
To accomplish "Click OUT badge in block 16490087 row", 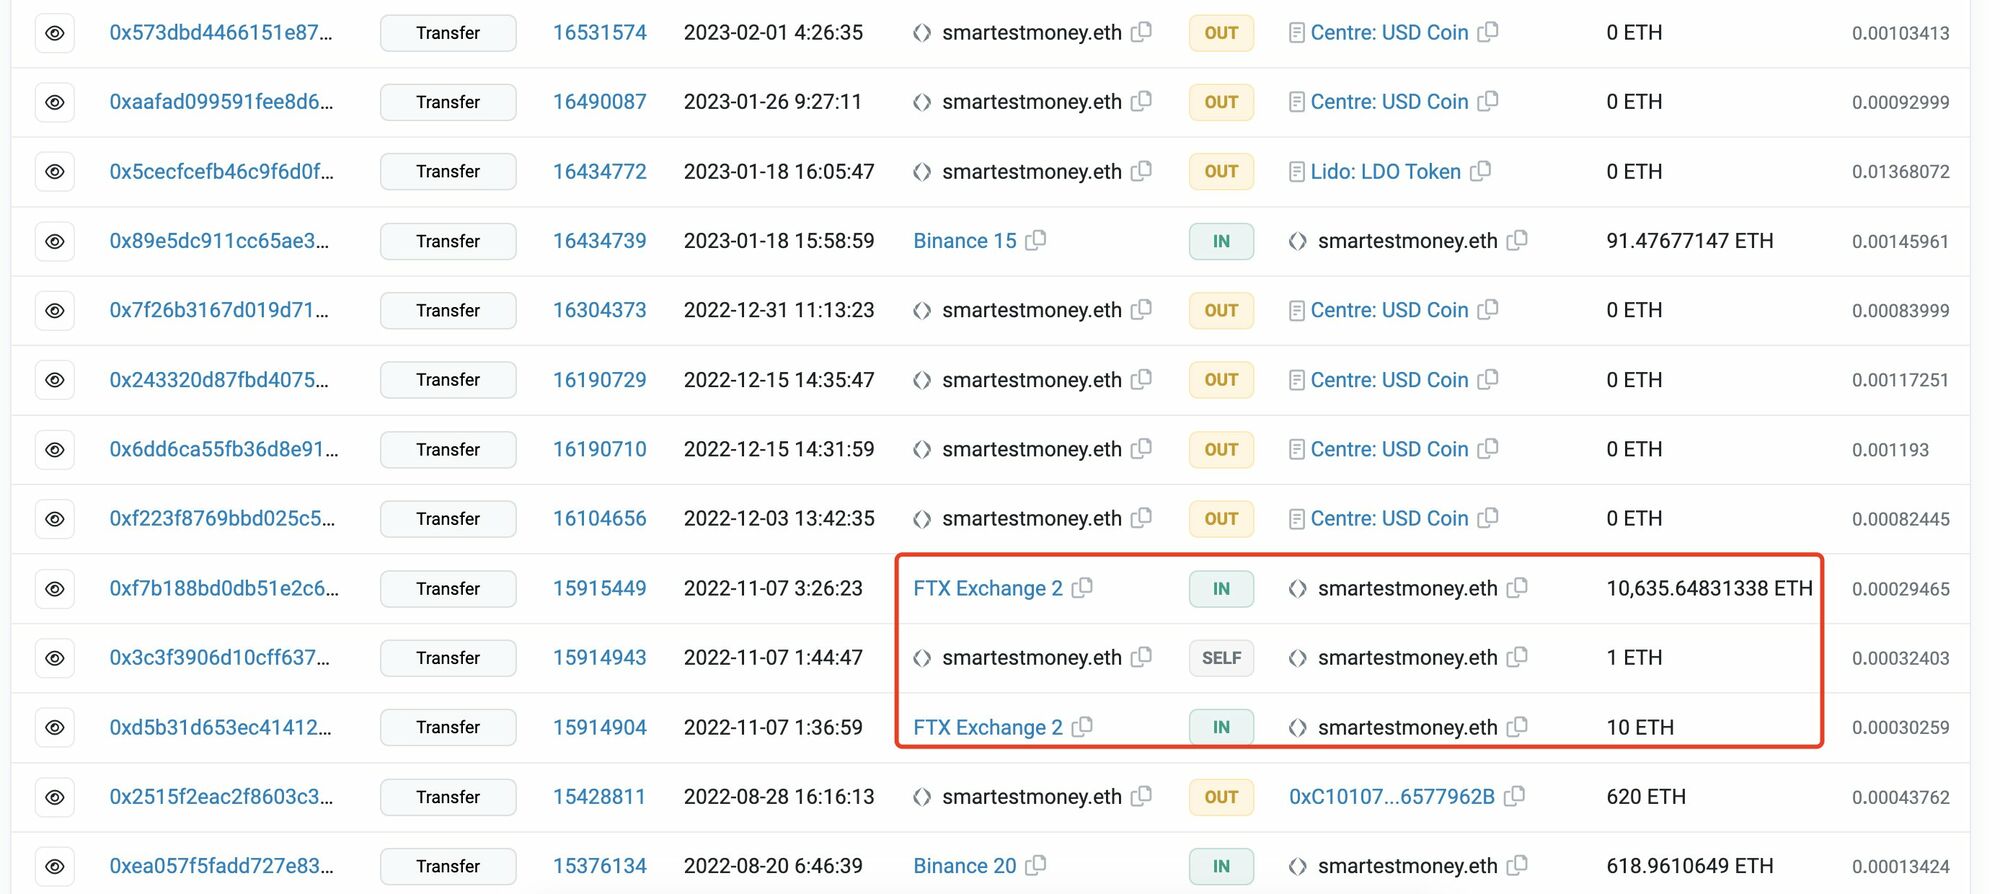I will point(1221,102).
